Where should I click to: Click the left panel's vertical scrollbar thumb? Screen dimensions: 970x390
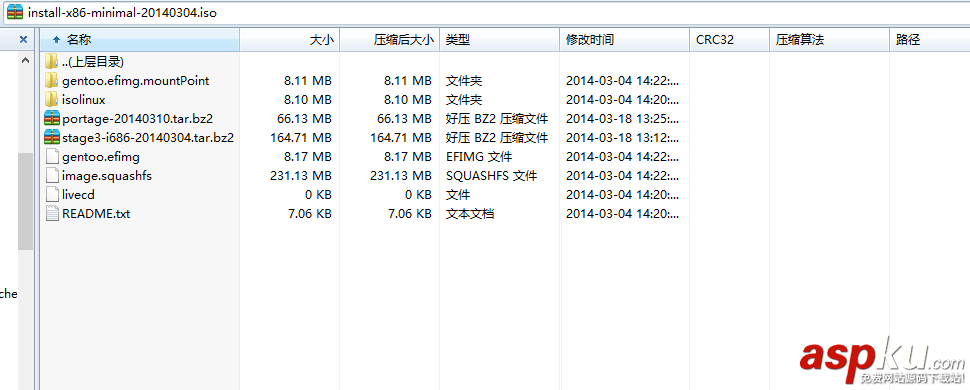tap(25, 201)
